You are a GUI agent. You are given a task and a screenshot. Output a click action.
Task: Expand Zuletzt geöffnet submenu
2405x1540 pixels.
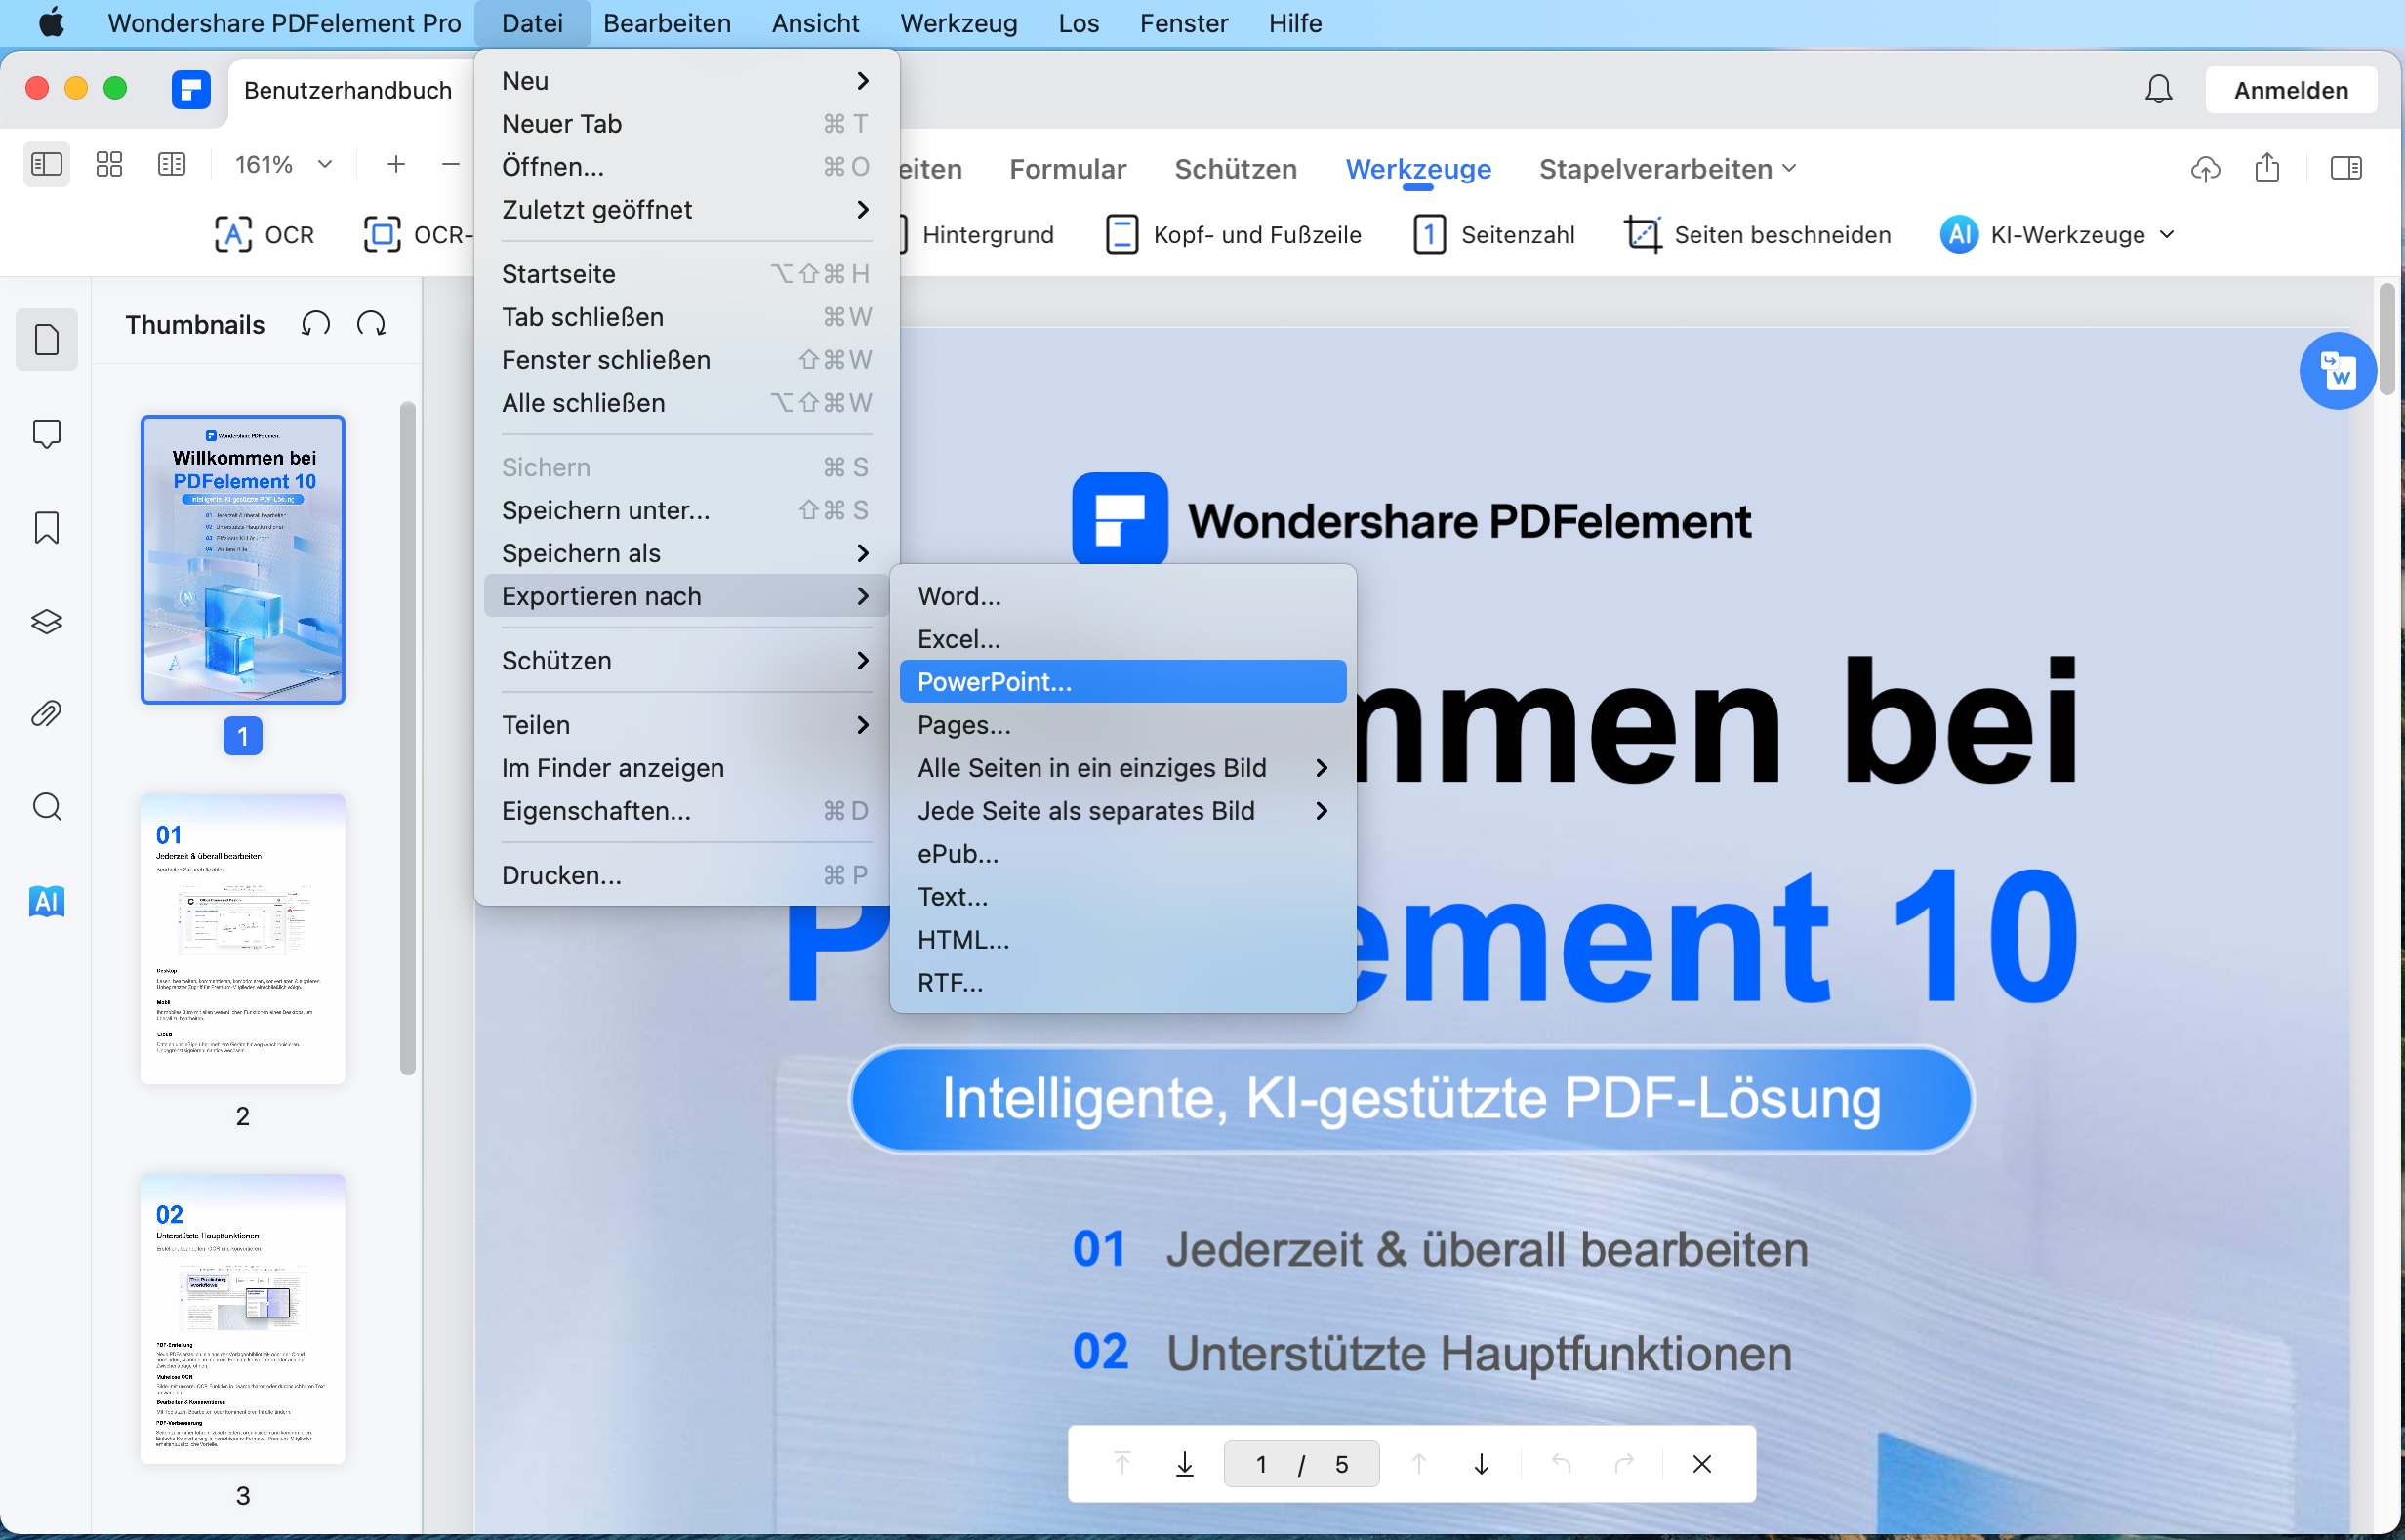686,210
